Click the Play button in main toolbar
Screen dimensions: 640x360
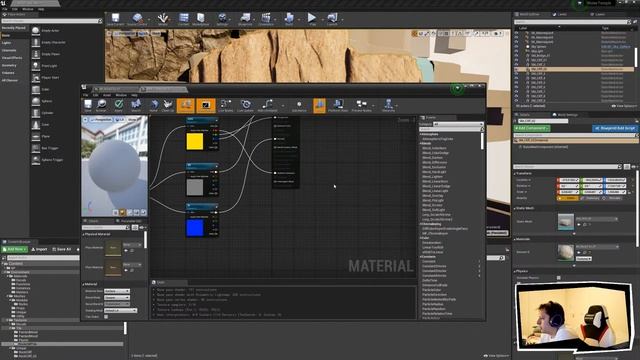pos(312,19)
